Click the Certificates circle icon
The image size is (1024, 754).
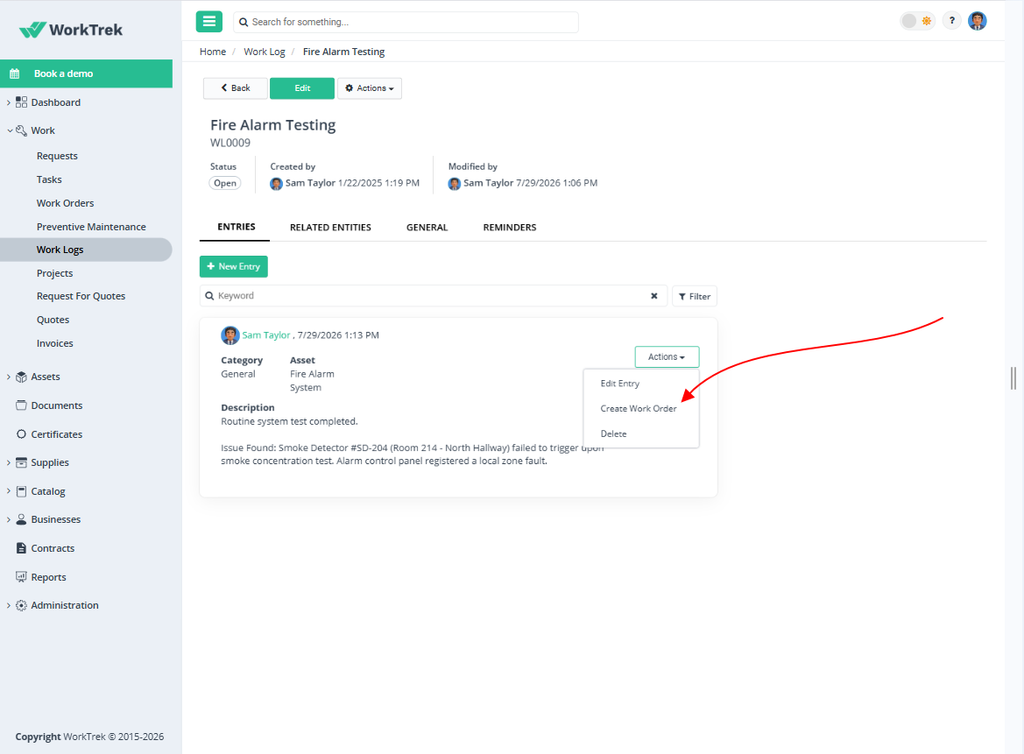(22, 434)
